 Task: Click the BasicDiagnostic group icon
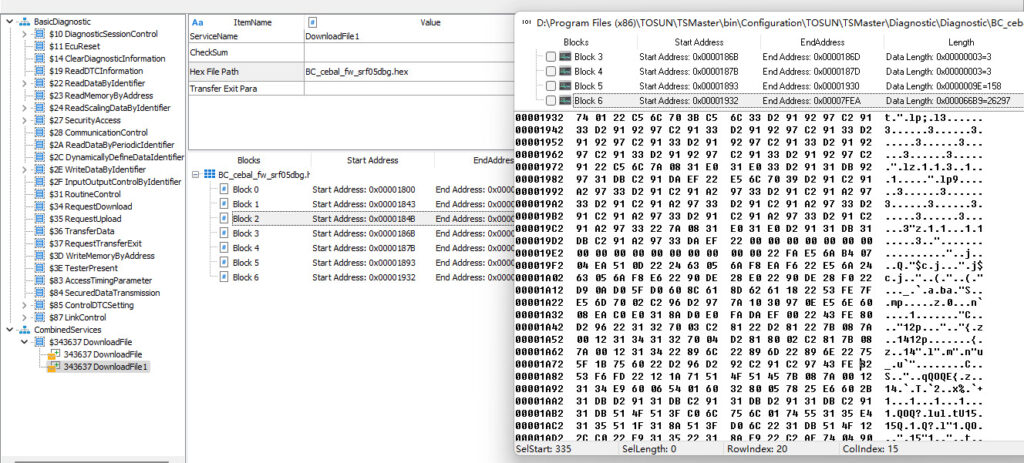(x=25, y=22)
